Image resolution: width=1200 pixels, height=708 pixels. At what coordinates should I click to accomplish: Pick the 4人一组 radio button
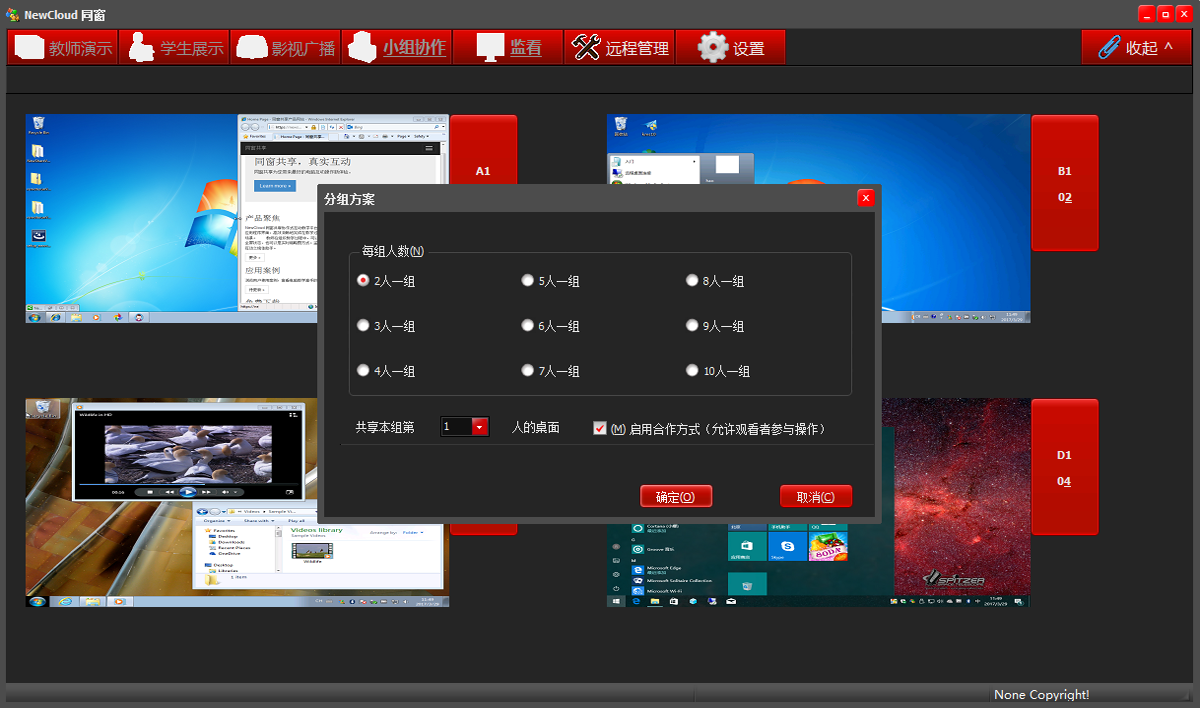pos(386,371)
